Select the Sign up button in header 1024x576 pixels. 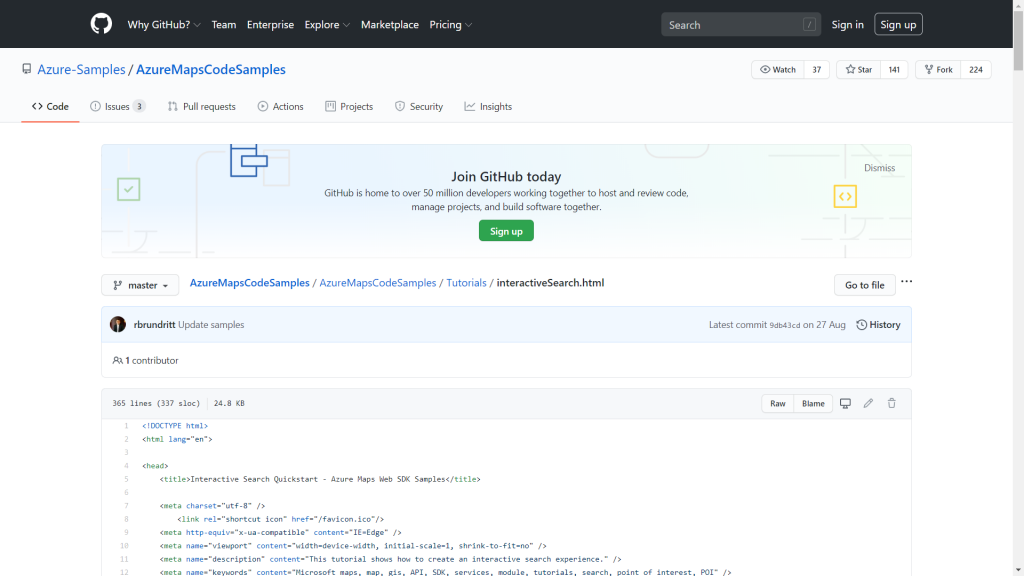pos(898,25)
